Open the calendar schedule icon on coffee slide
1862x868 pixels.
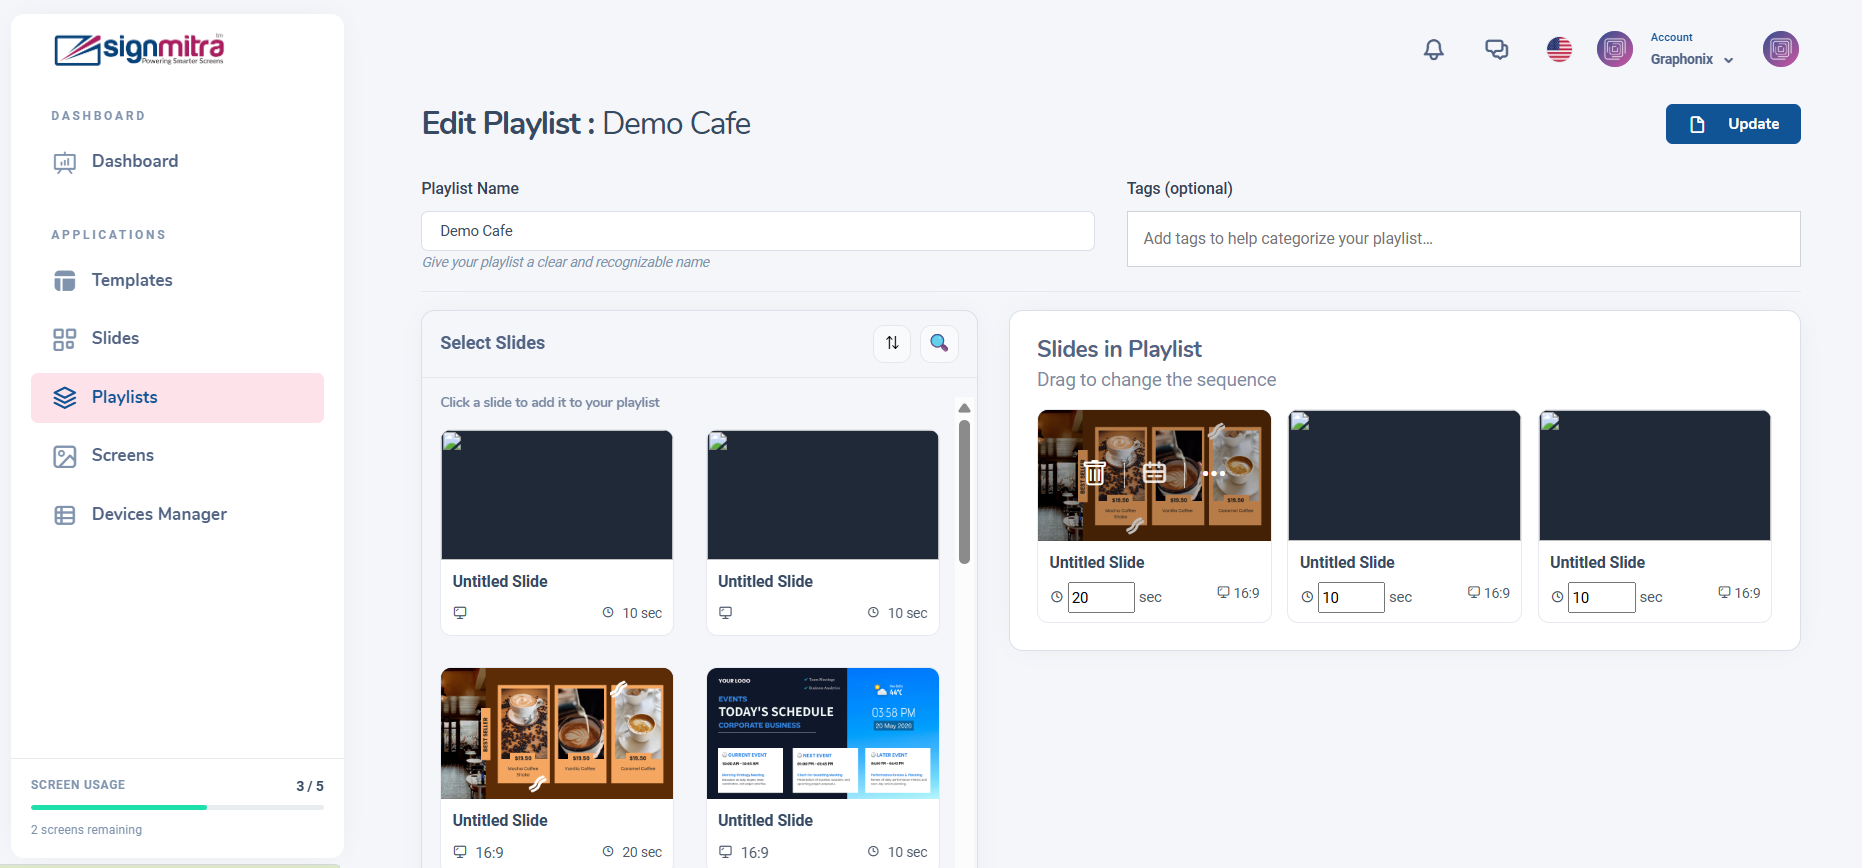tap(1154, 473)
